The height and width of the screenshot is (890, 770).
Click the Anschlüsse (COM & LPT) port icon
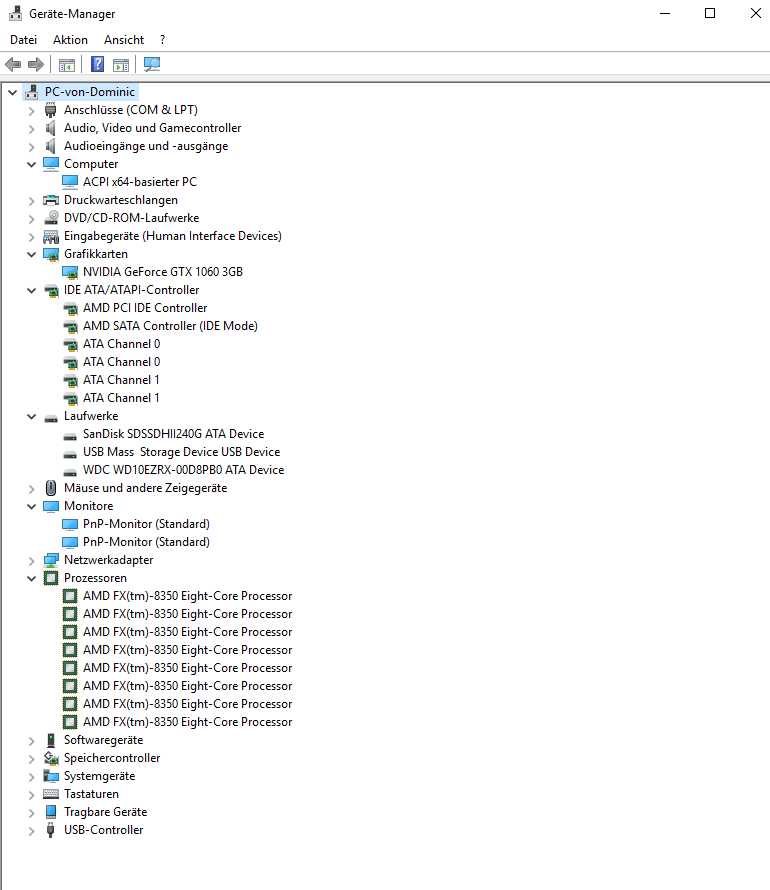(51, 110)
